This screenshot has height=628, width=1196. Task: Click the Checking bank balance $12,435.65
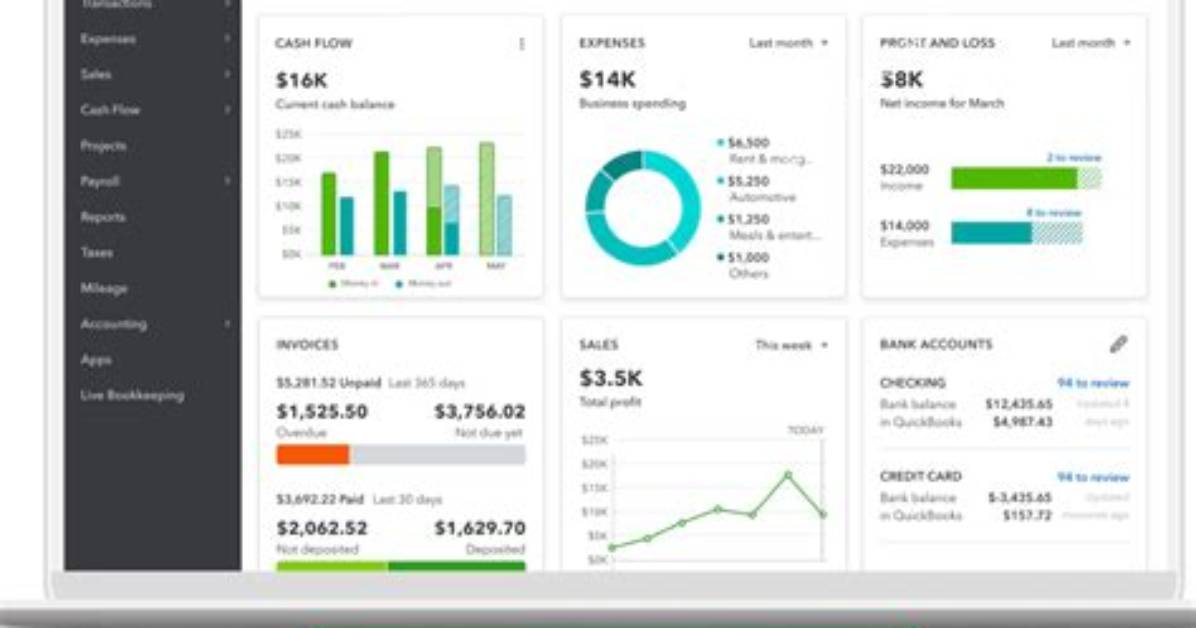point(1019,404)
